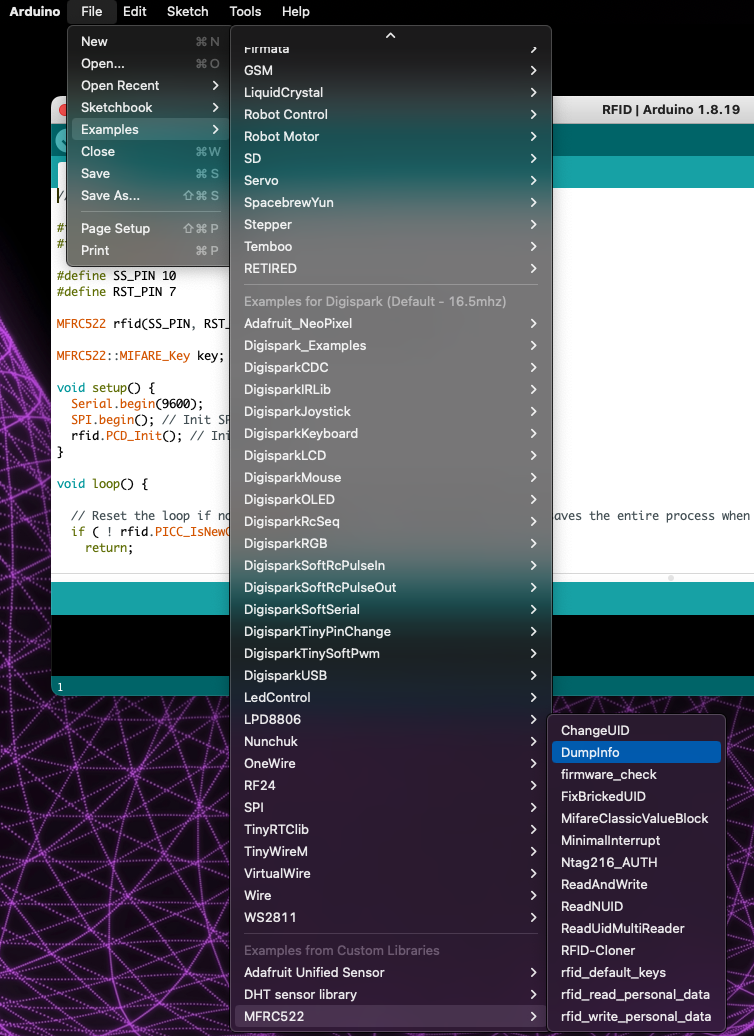Open the Edit menu in menu bar
The height and width of the screenshot is (1036, 754).
tap(135, 11)
